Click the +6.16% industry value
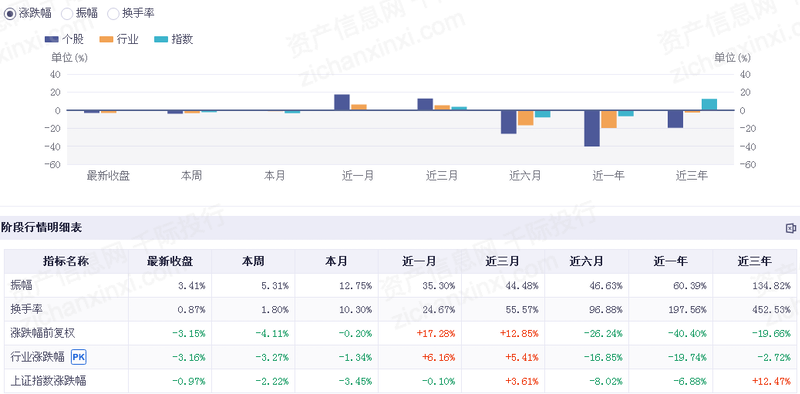 pyautogui.click(x=438, y=357)
